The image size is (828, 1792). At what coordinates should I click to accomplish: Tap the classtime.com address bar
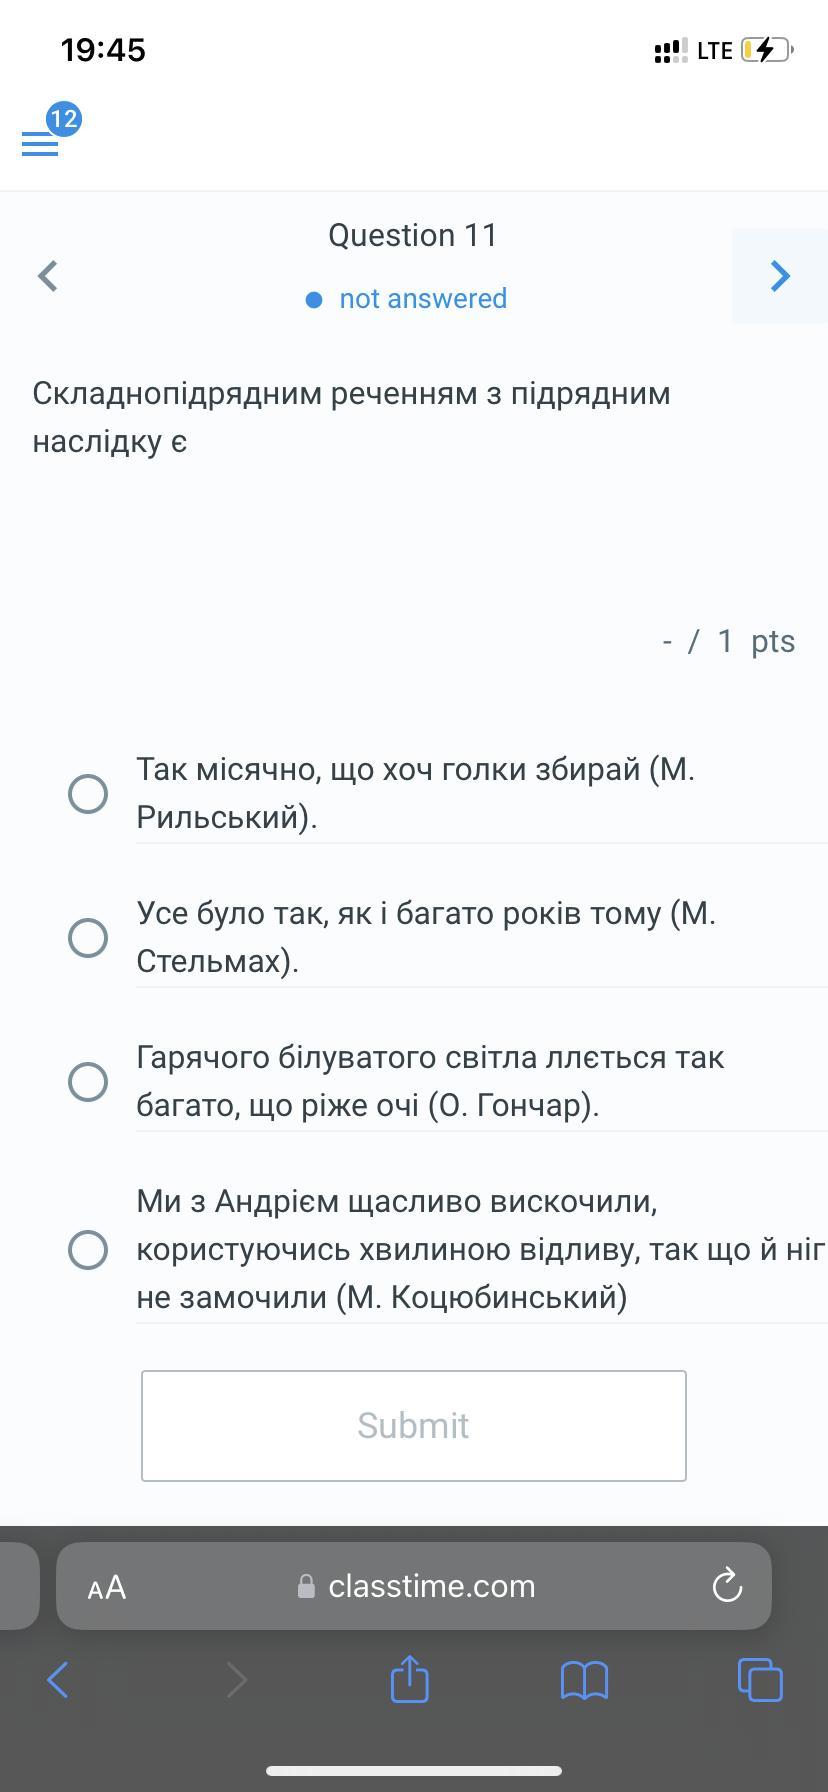coord(430,1586)
